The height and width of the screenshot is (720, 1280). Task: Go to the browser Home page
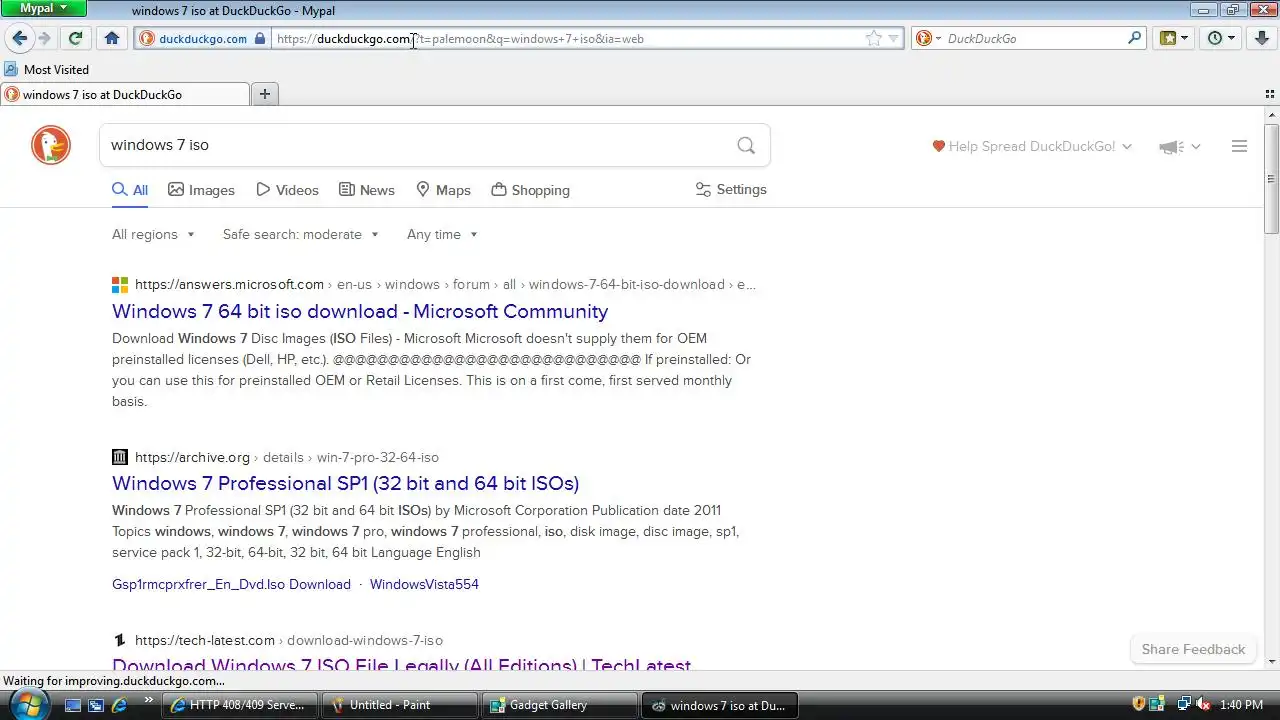112,38
